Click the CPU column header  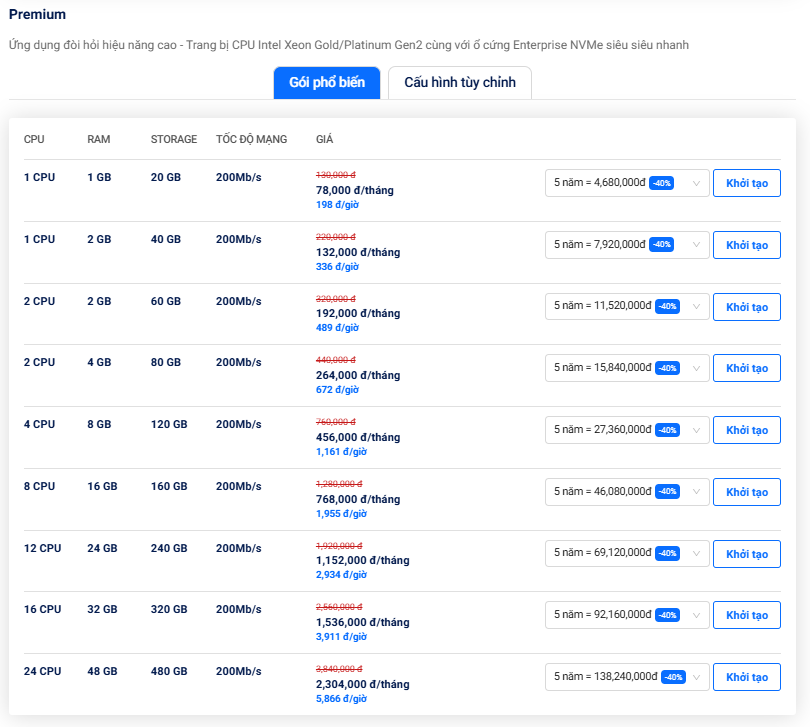tap(34, 139)
